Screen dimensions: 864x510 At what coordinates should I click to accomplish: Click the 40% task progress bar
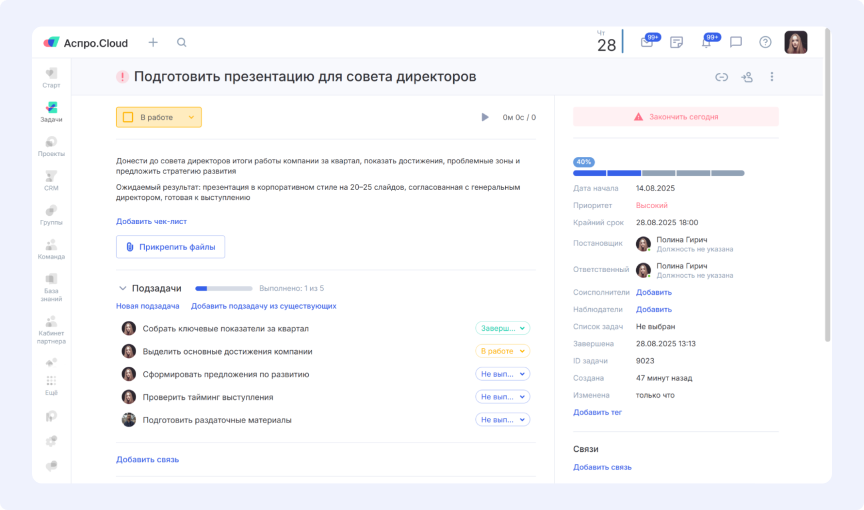click(658, 172)
